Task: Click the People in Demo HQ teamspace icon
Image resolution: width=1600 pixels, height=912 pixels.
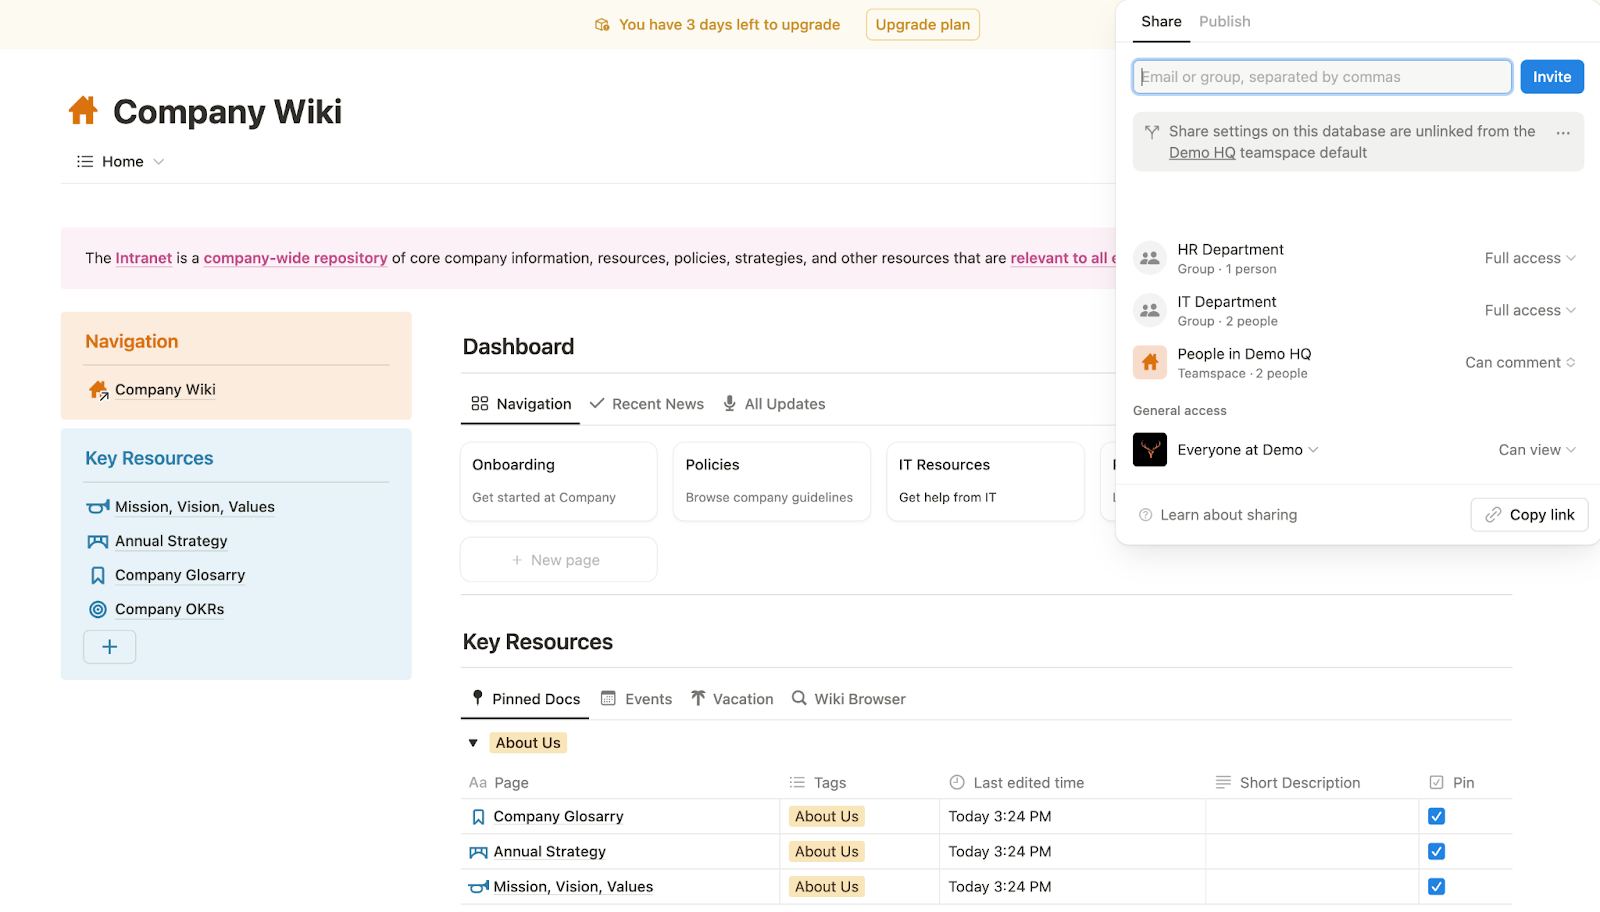Action: 1149,362
